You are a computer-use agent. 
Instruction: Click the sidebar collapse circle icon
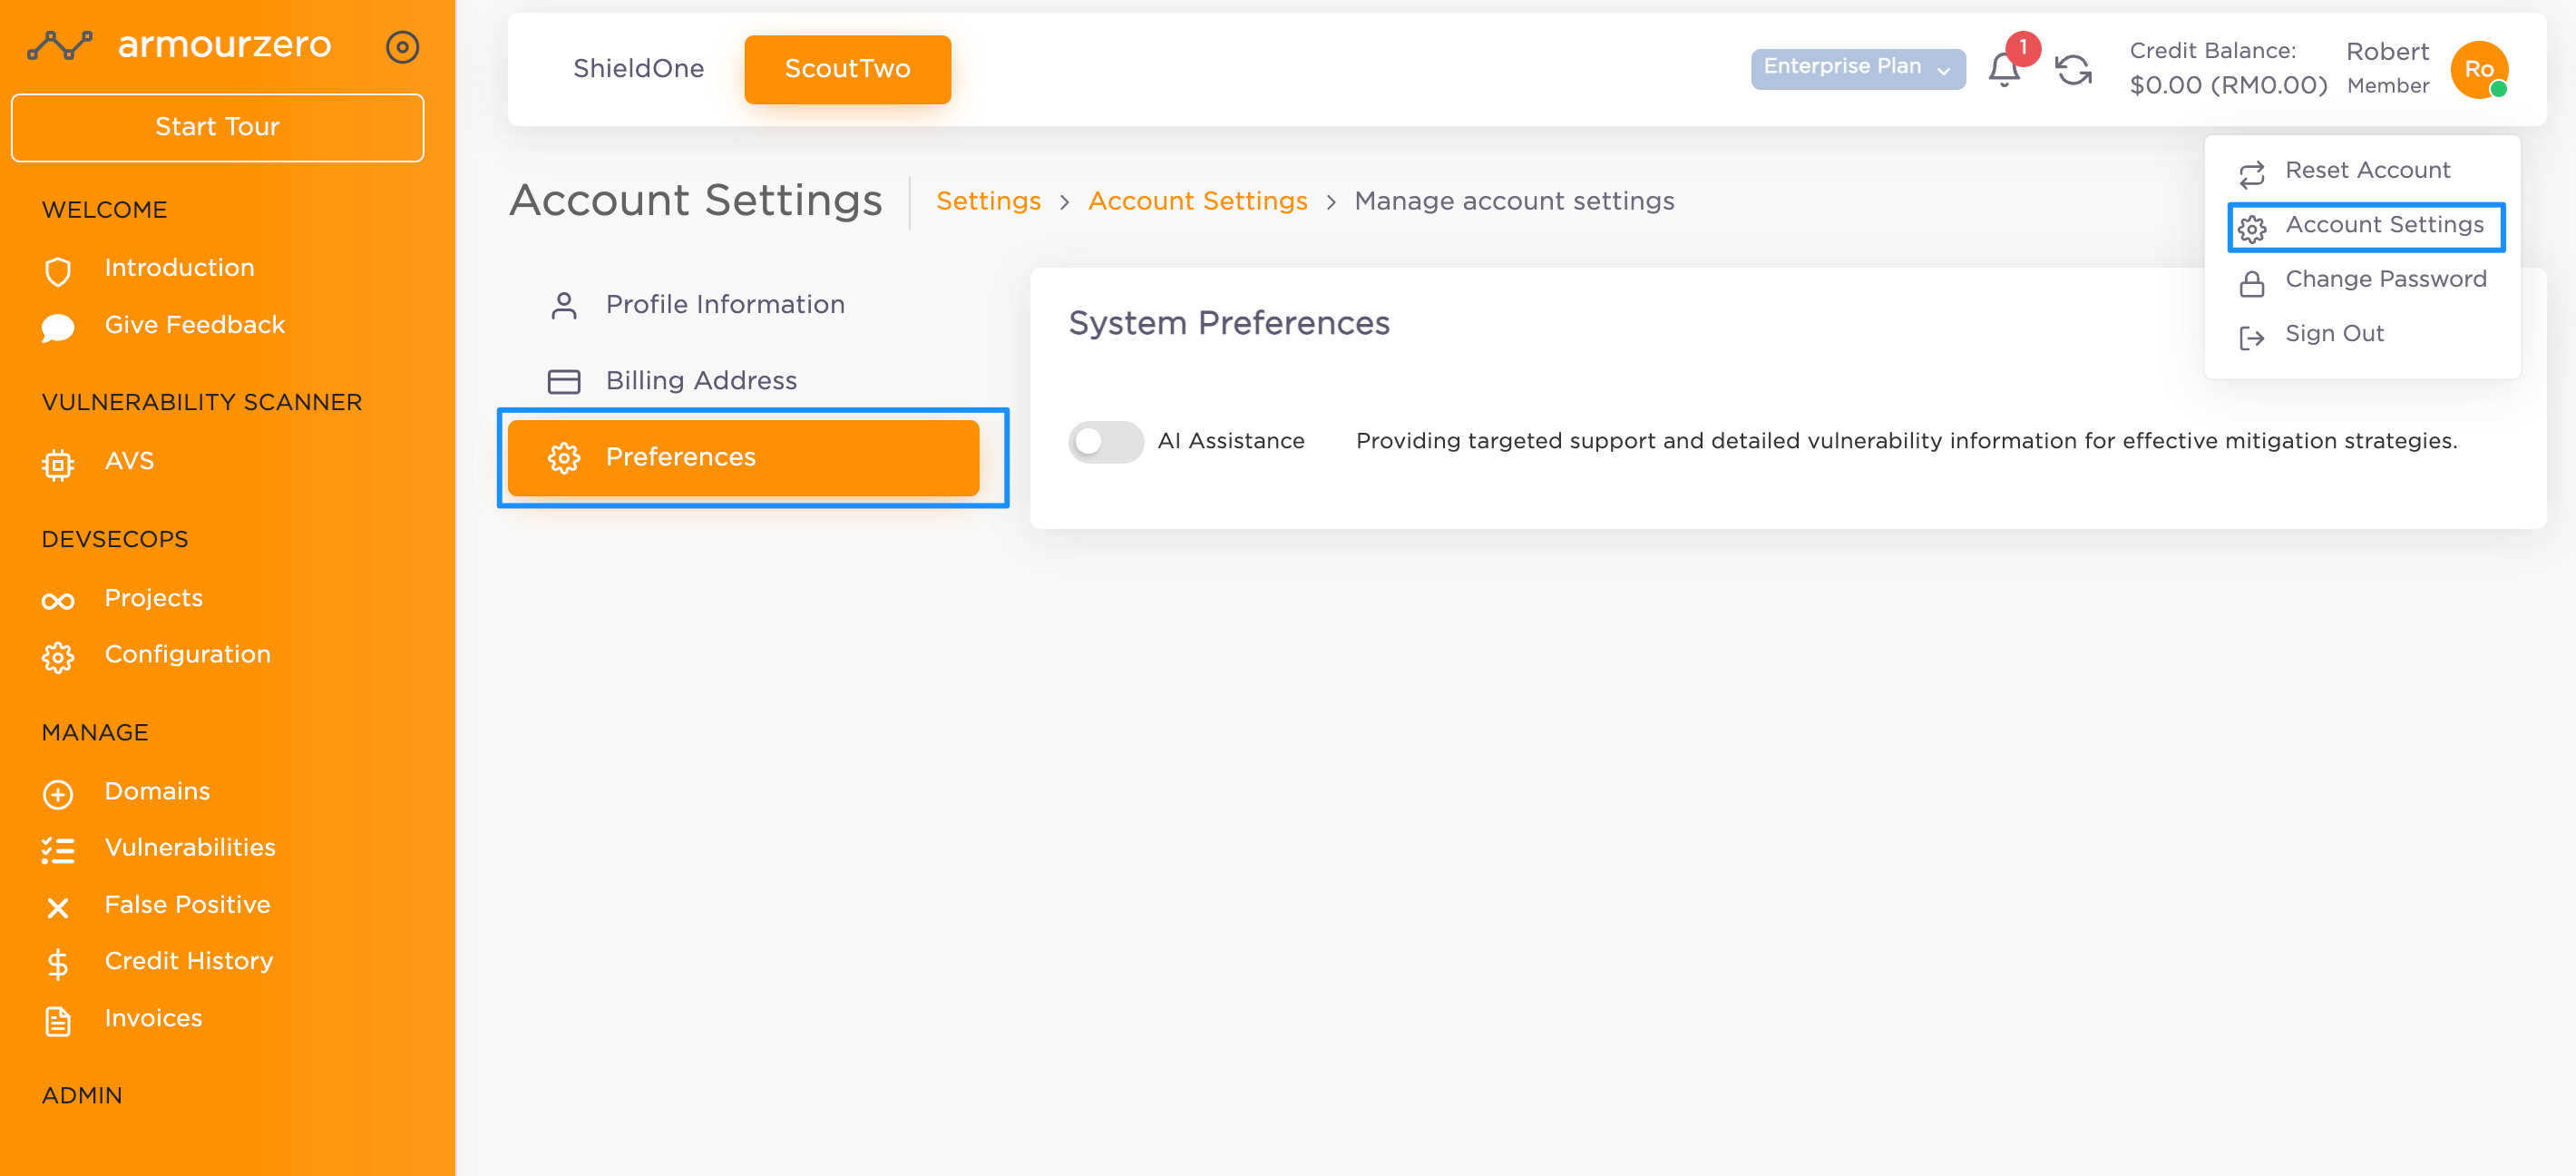402,46
